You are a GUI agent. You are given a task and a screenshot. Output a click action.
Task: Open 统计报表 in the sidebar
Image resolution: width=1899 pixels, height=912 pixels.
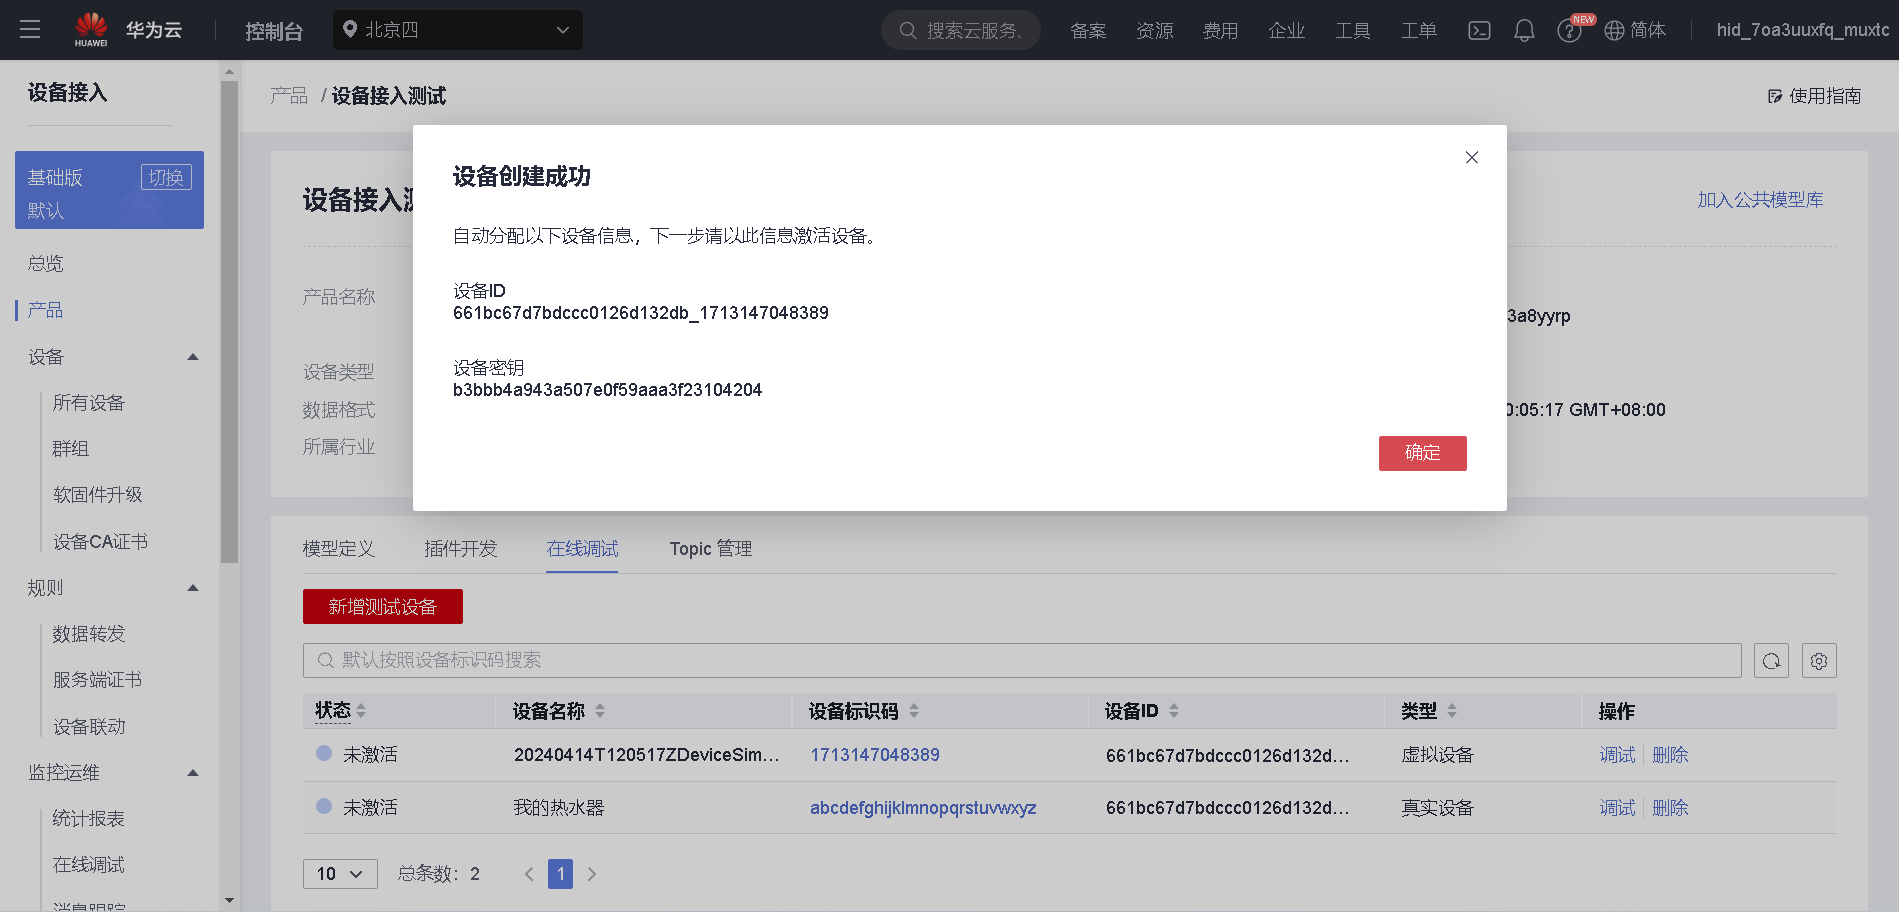pyautogui.click(x=89, y=819)
